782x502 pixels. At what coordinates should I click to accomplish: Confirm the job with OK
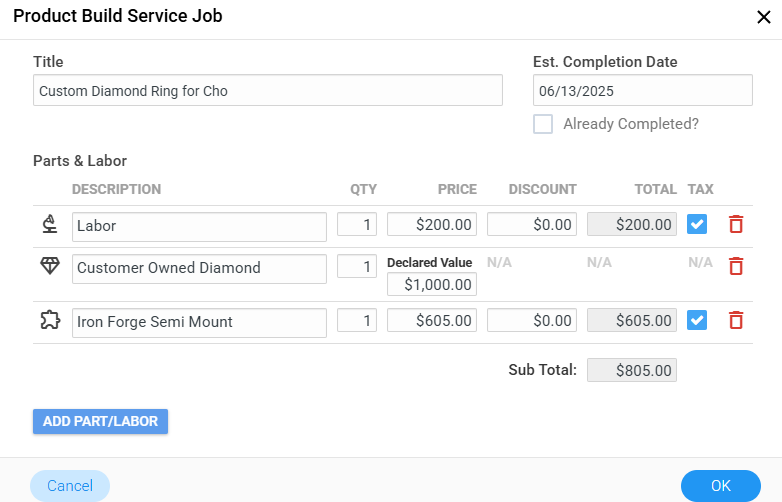[721, 486]
